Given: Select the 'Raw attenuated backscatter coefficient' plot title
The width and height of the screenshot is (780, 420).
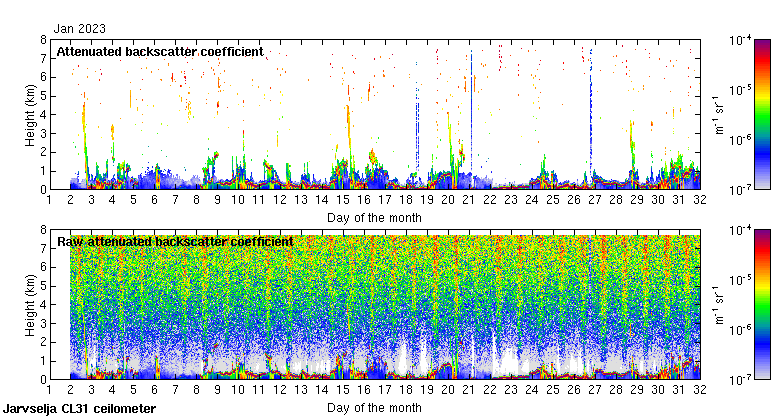Looking at the screenshot, I should pos(175,242).
